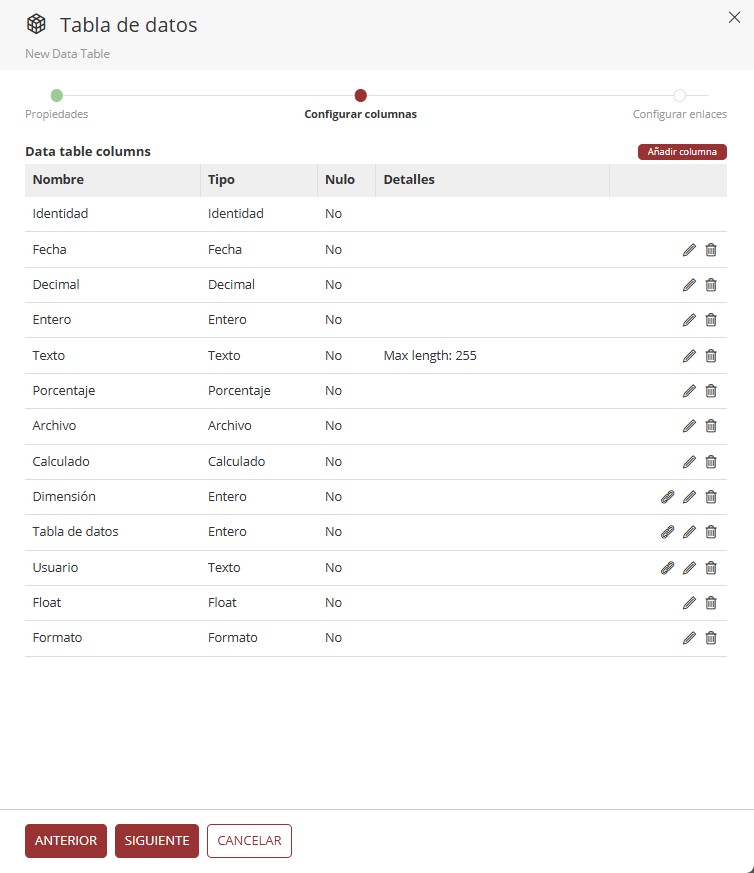
Task: Jump to the Propiedades step
Action: [x=56, y=96]
